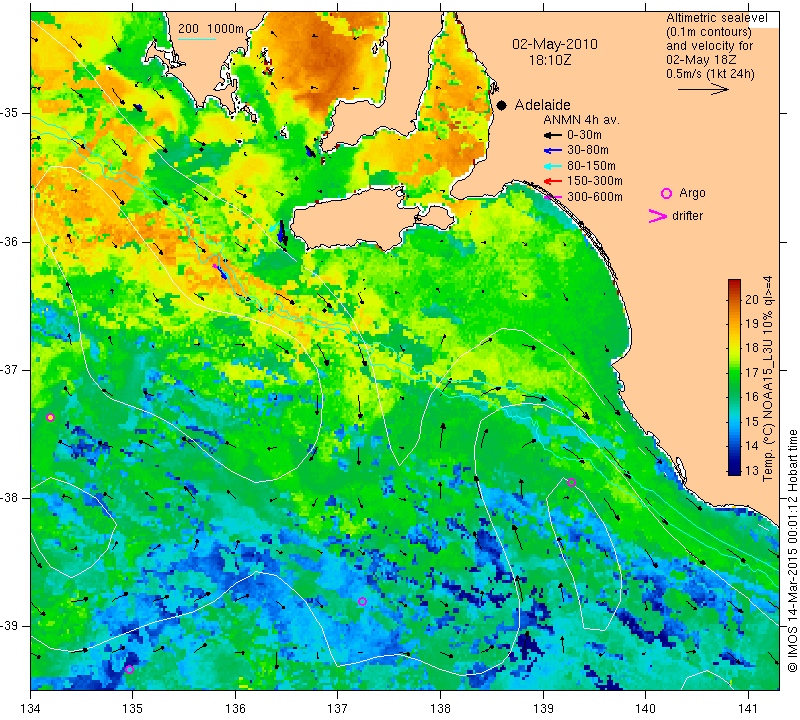The image size is (800, 720).
Task: Click the black 0-30m arrow legend icon
Action: click(x=553, y=135)
